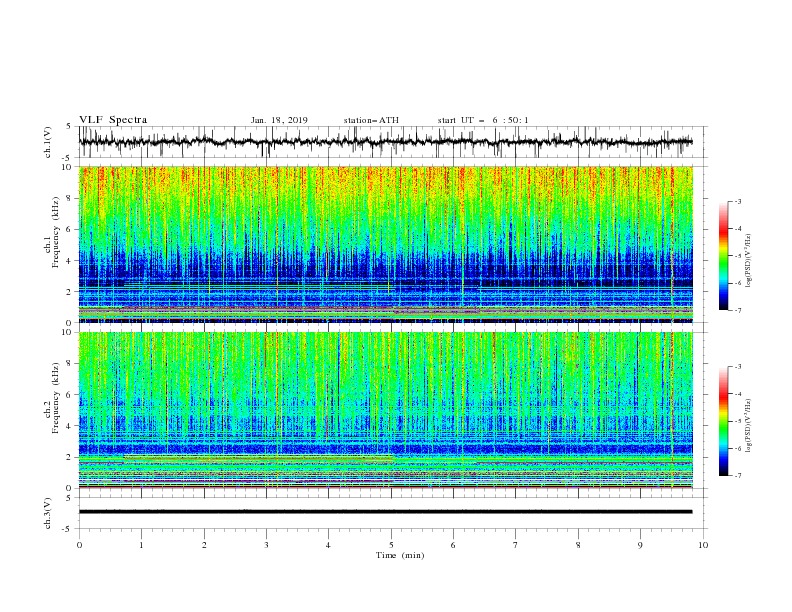Click time axis tick label "1"

click(x=142, y=545)
